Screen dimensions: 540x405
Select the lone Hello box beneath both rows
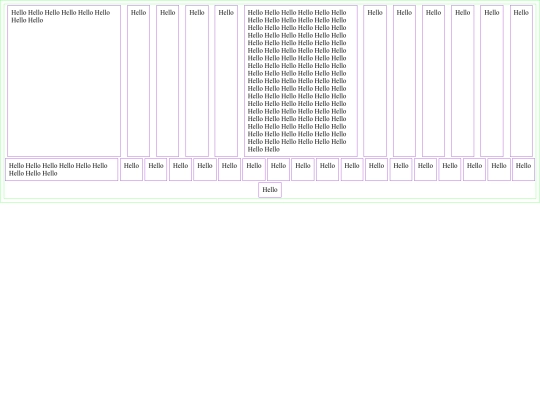[270, 190]
